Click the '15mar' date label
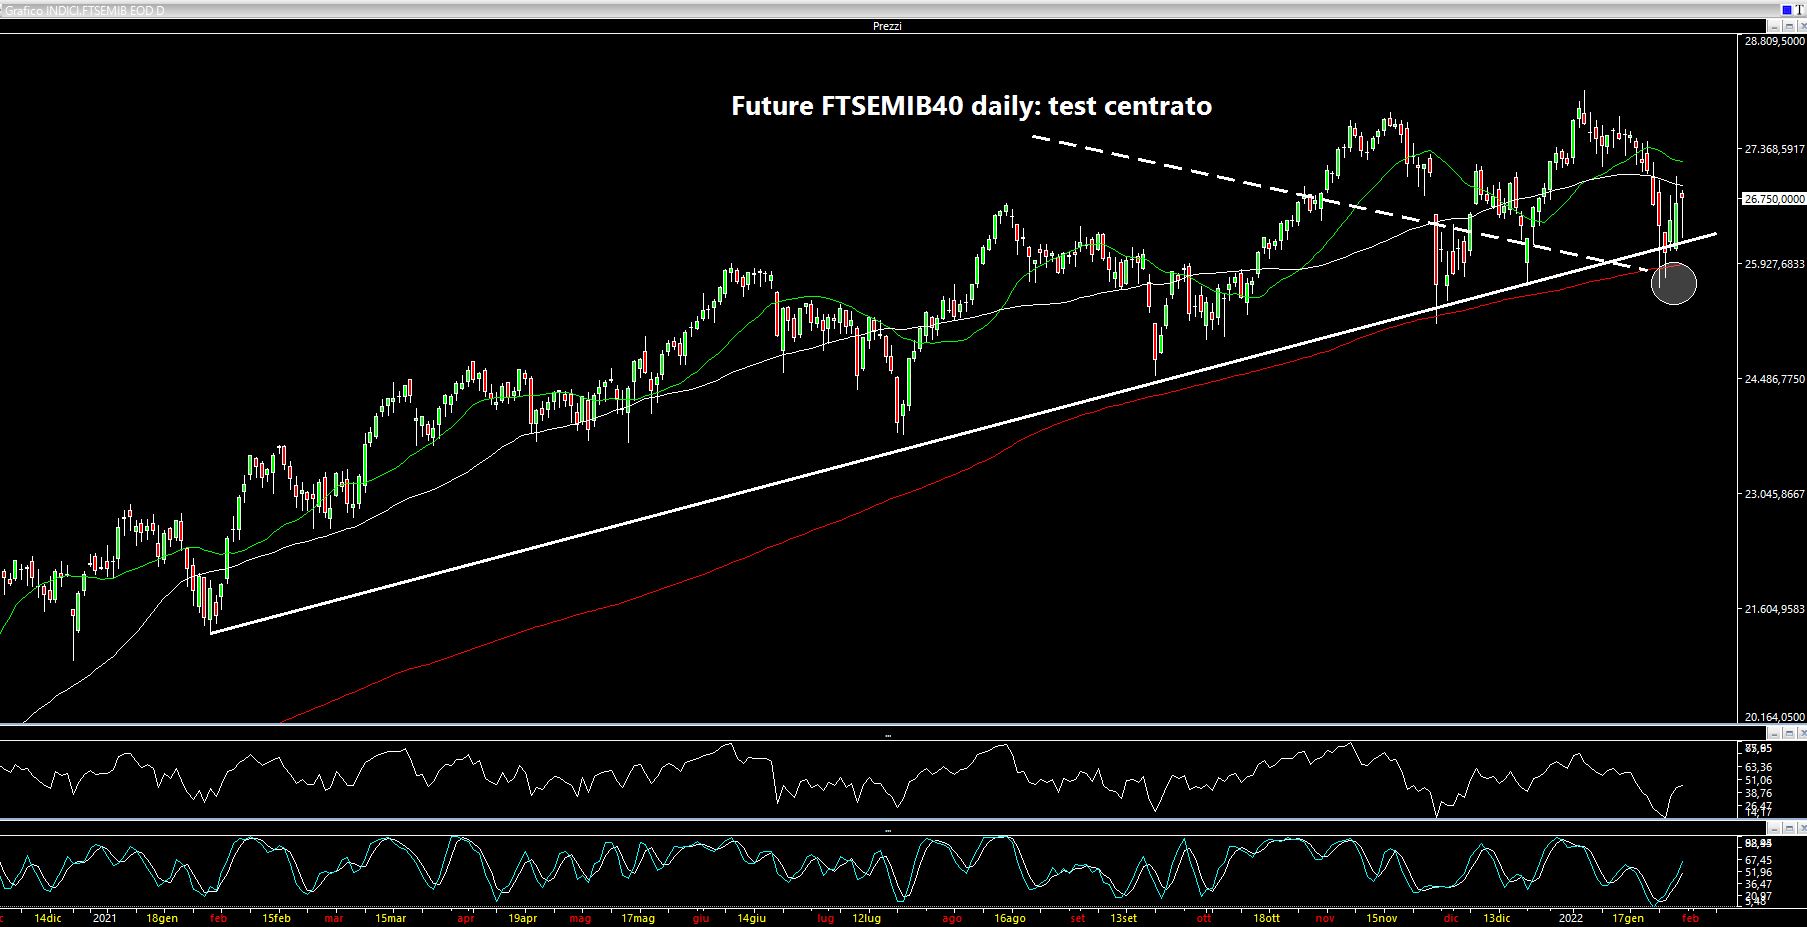The image size is (1807, 927). (391, 918)
